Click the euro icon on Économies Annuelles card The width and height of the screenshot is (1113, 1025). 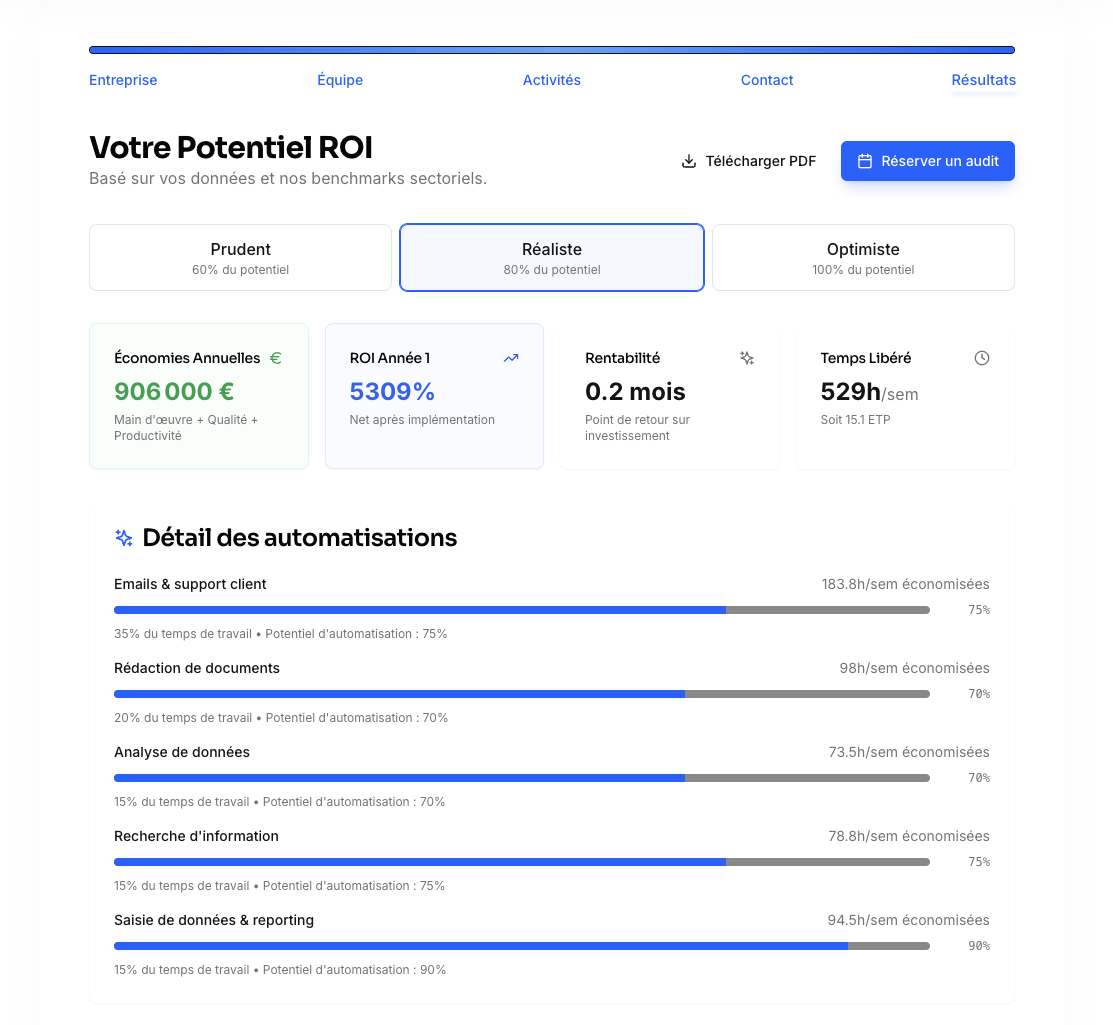point(275,357)
